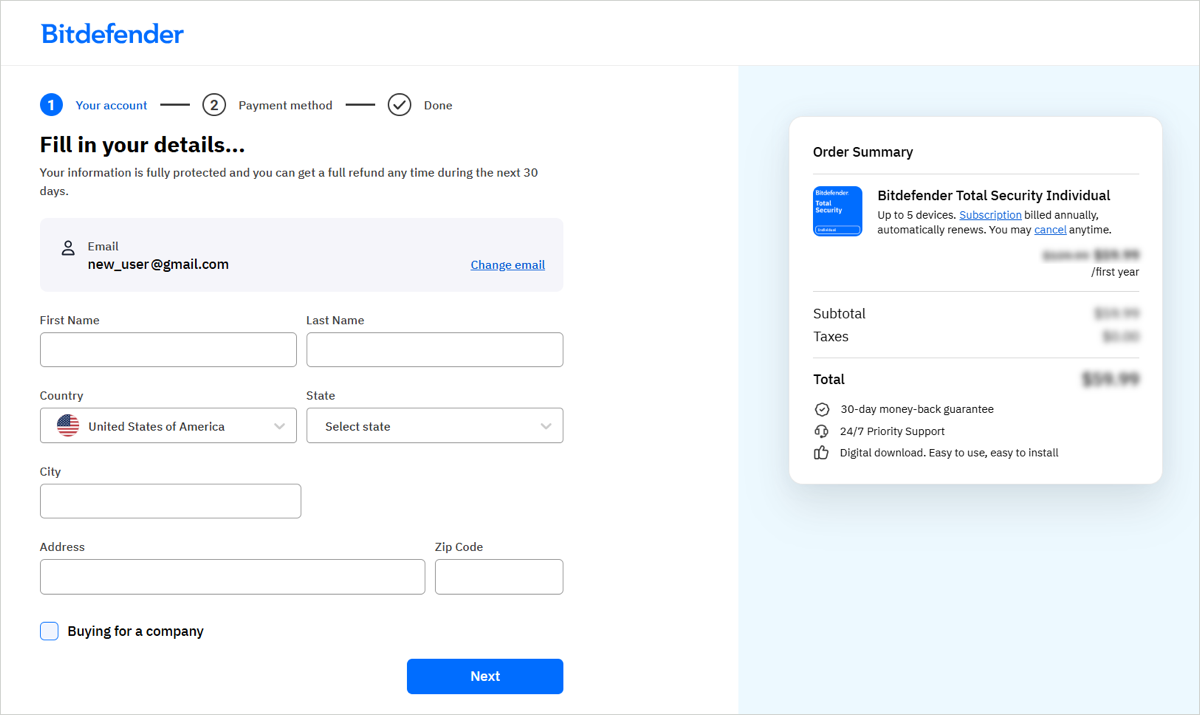This screenshot has height=715, width=1200.
Task: Open the Subscription link in Order Summary
Action: coord(990,214)
